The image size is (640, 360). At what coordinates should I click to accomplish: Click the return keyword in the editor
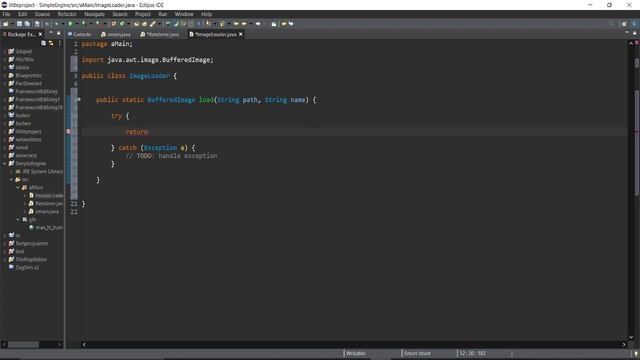(x=137, y=132)
